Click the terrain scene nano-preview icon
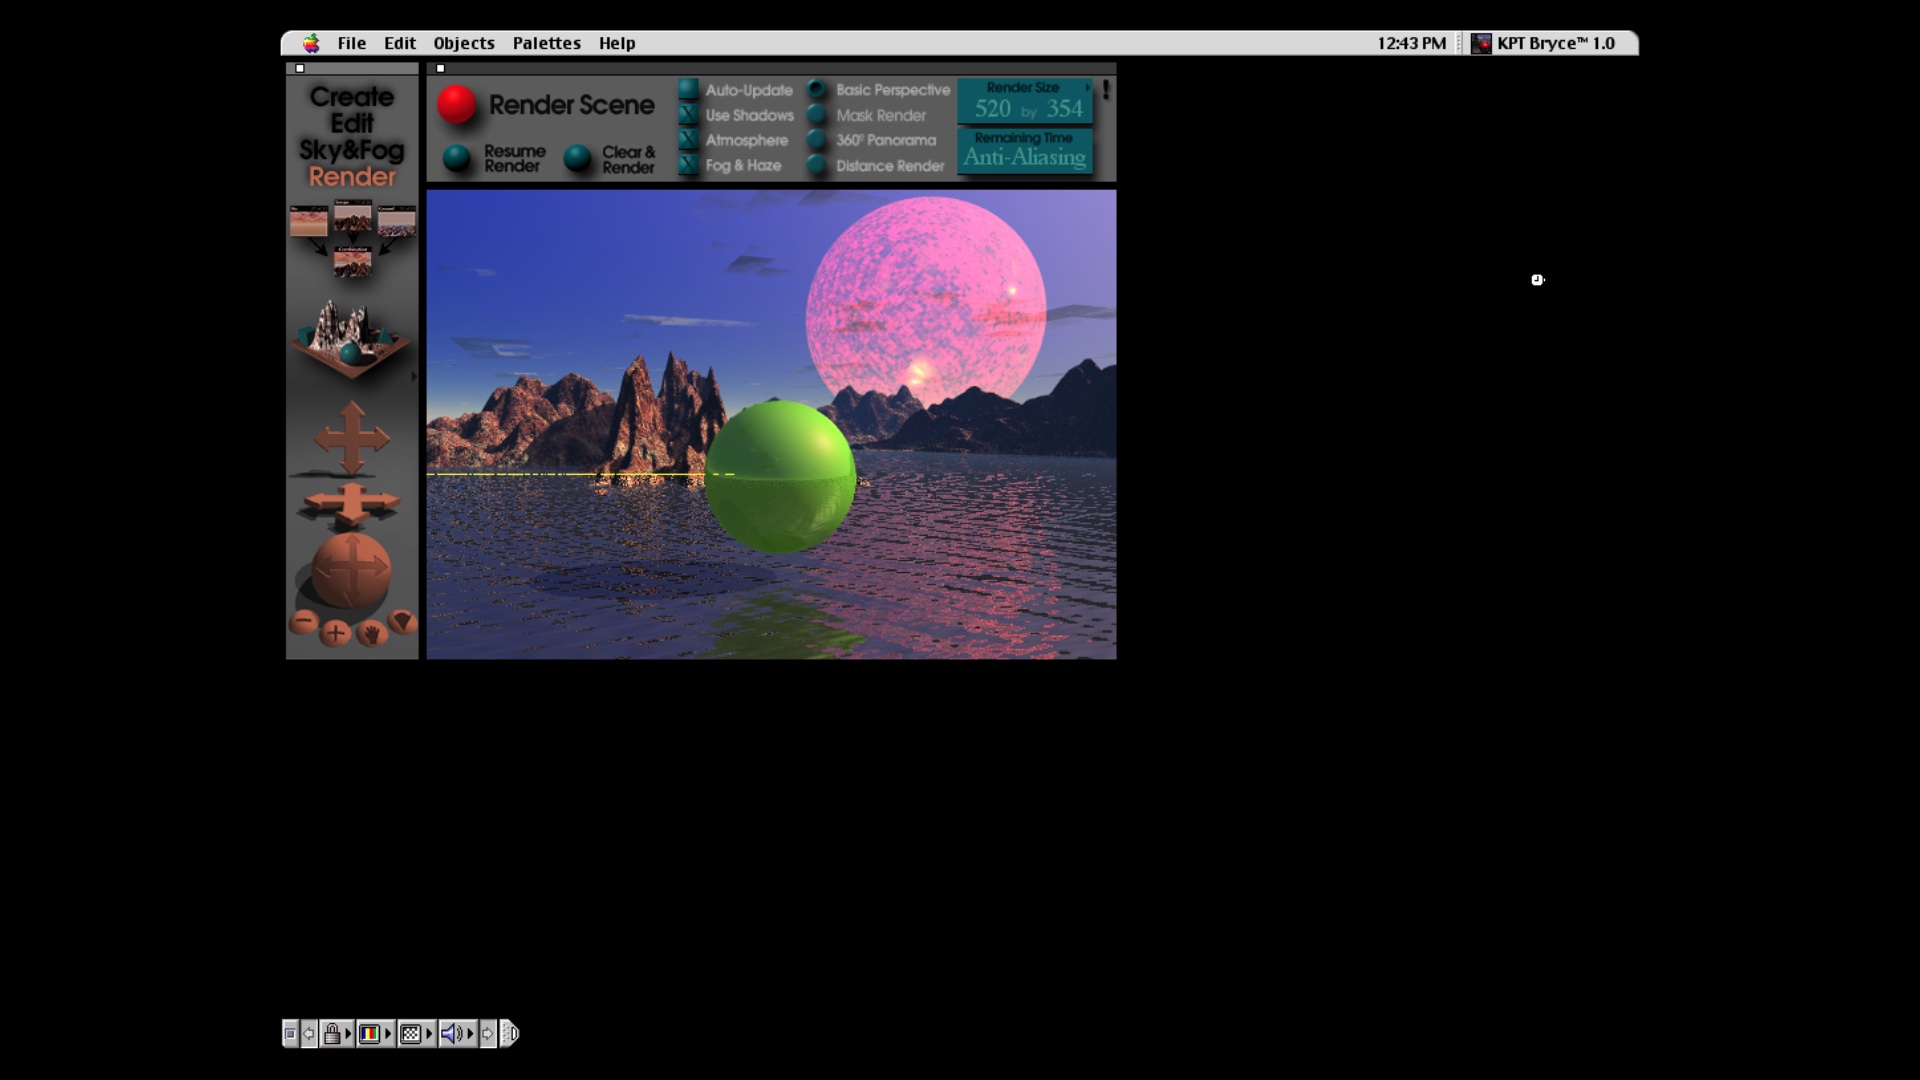The width and height of the screenshot is (1920, 1080). 350,340
